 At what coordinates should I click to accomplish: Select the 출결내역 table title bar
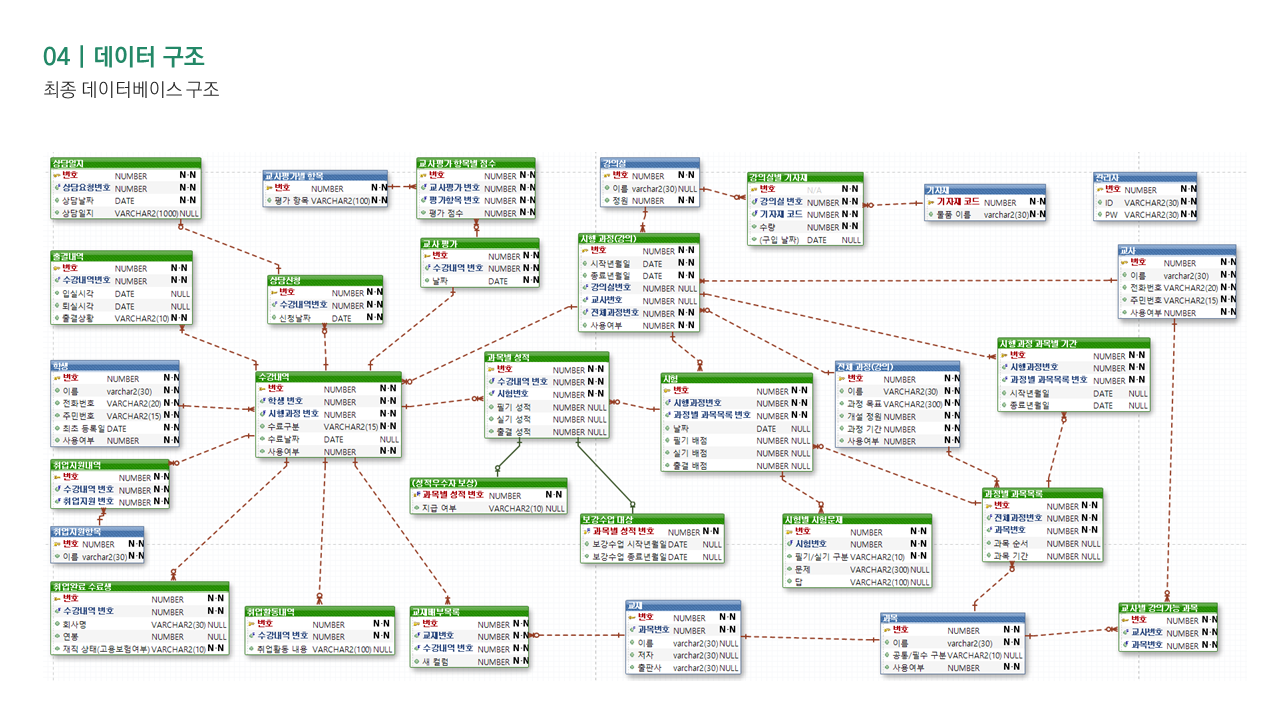pos(121,256)
